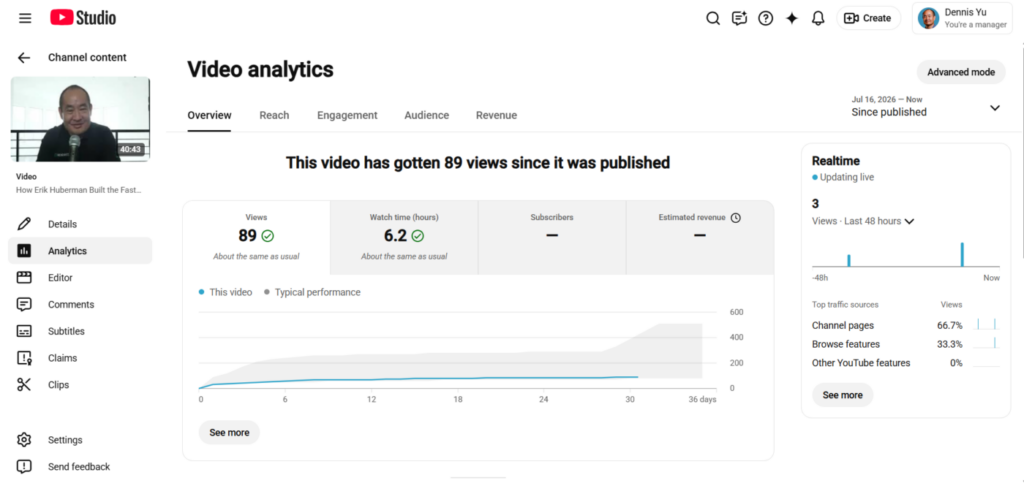Click the Browse features traffic source row
The height and width of the screenshot is (483, 1024).
click(x=906, y=344)
